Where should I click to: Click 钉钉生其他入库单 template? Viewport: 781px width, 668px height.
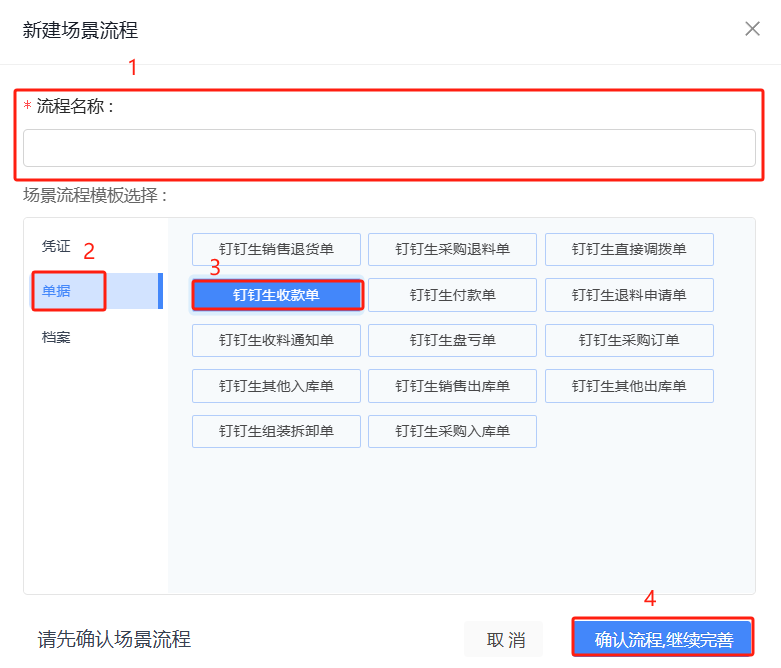[276, 386]
